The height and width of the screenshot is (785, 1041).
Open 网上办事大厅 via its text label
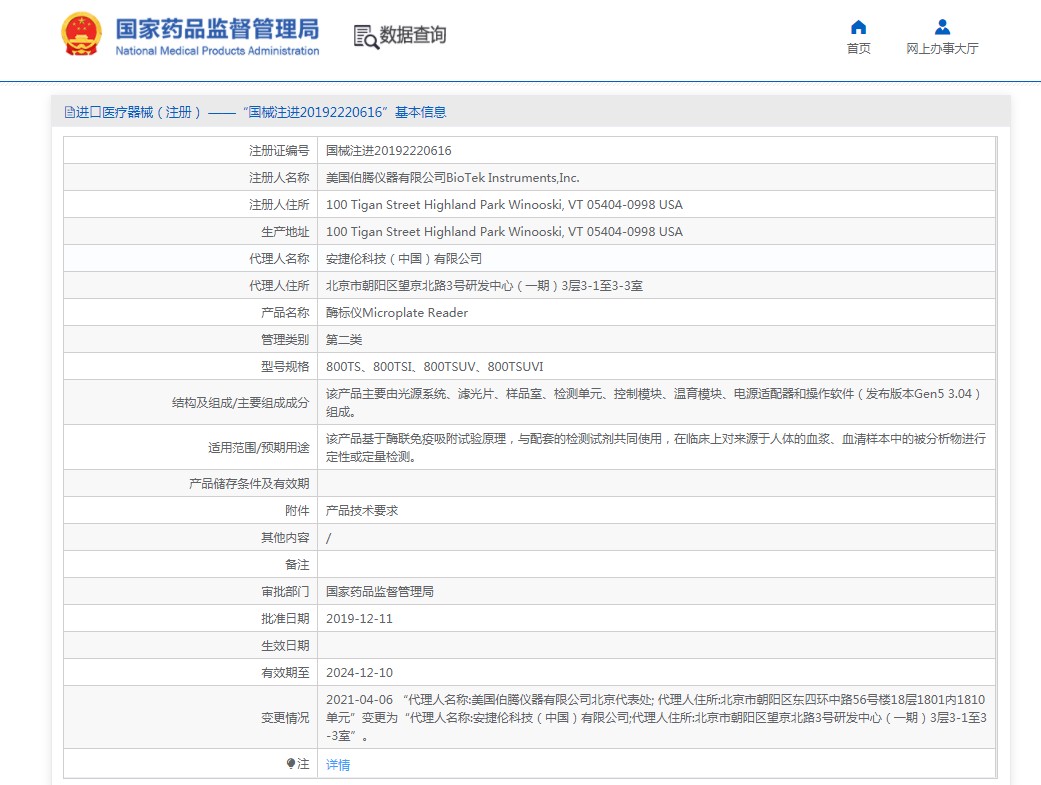(942, 49)
